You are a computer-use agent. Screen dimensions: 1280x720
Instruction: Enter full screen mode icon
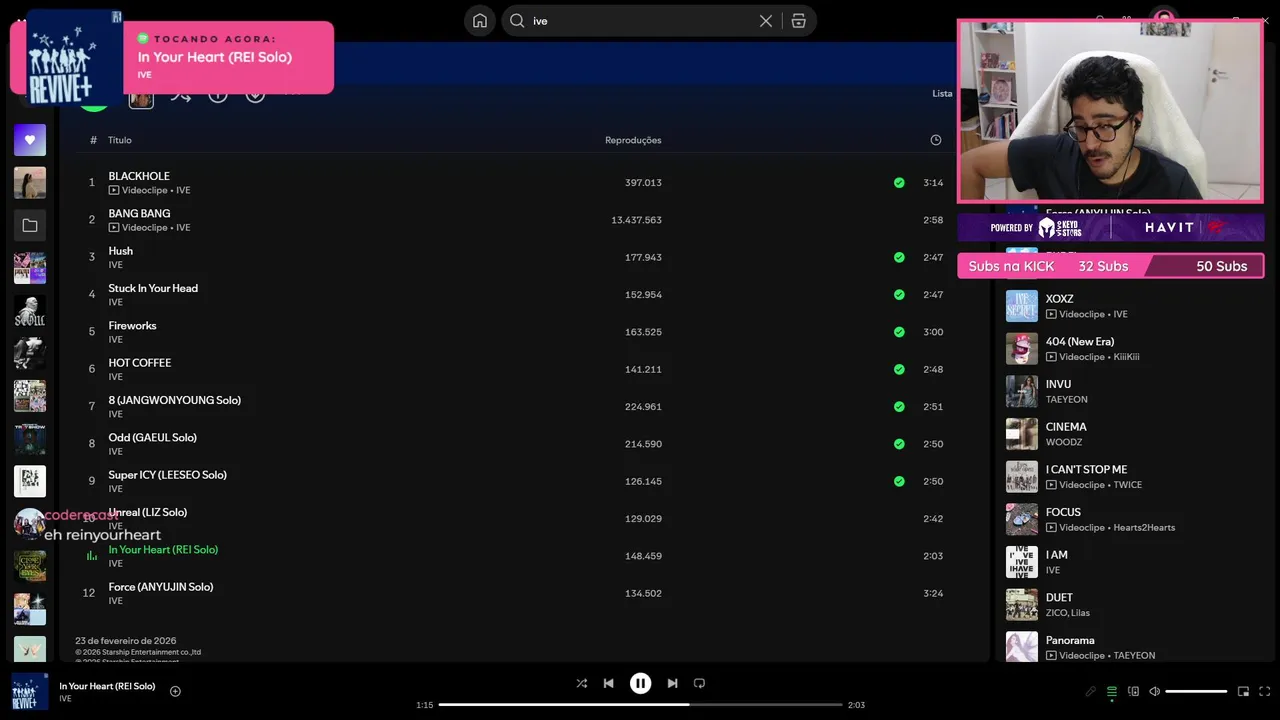coord(1265,691)
